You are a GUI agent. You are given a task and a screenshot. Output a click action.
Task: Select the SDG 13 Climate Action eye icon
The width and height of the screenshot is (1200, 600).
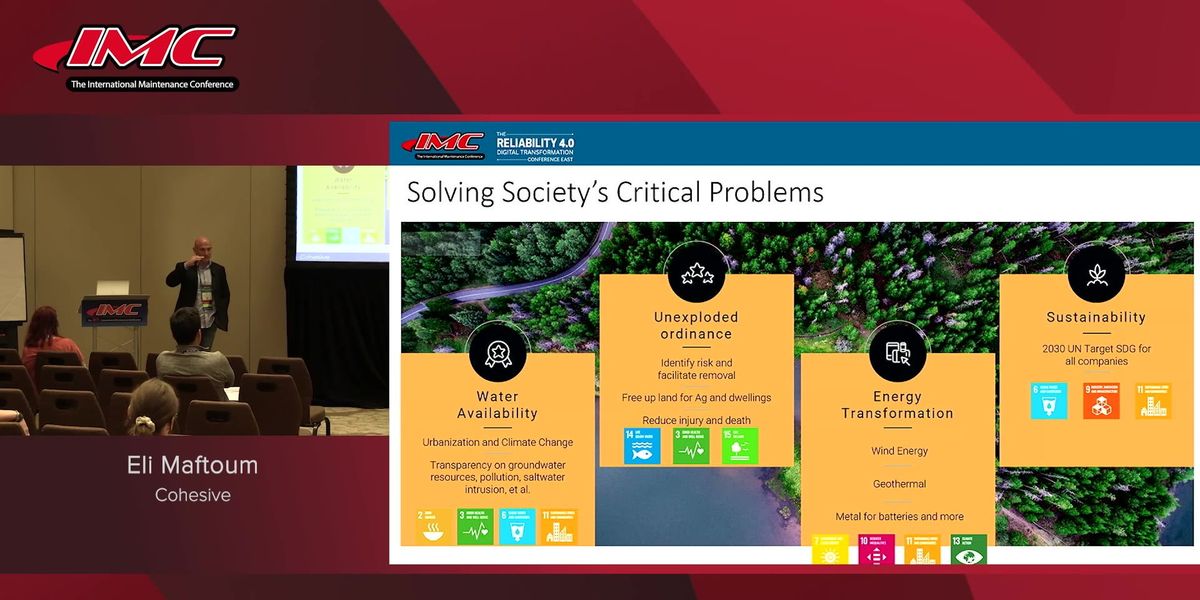point(968,550)
